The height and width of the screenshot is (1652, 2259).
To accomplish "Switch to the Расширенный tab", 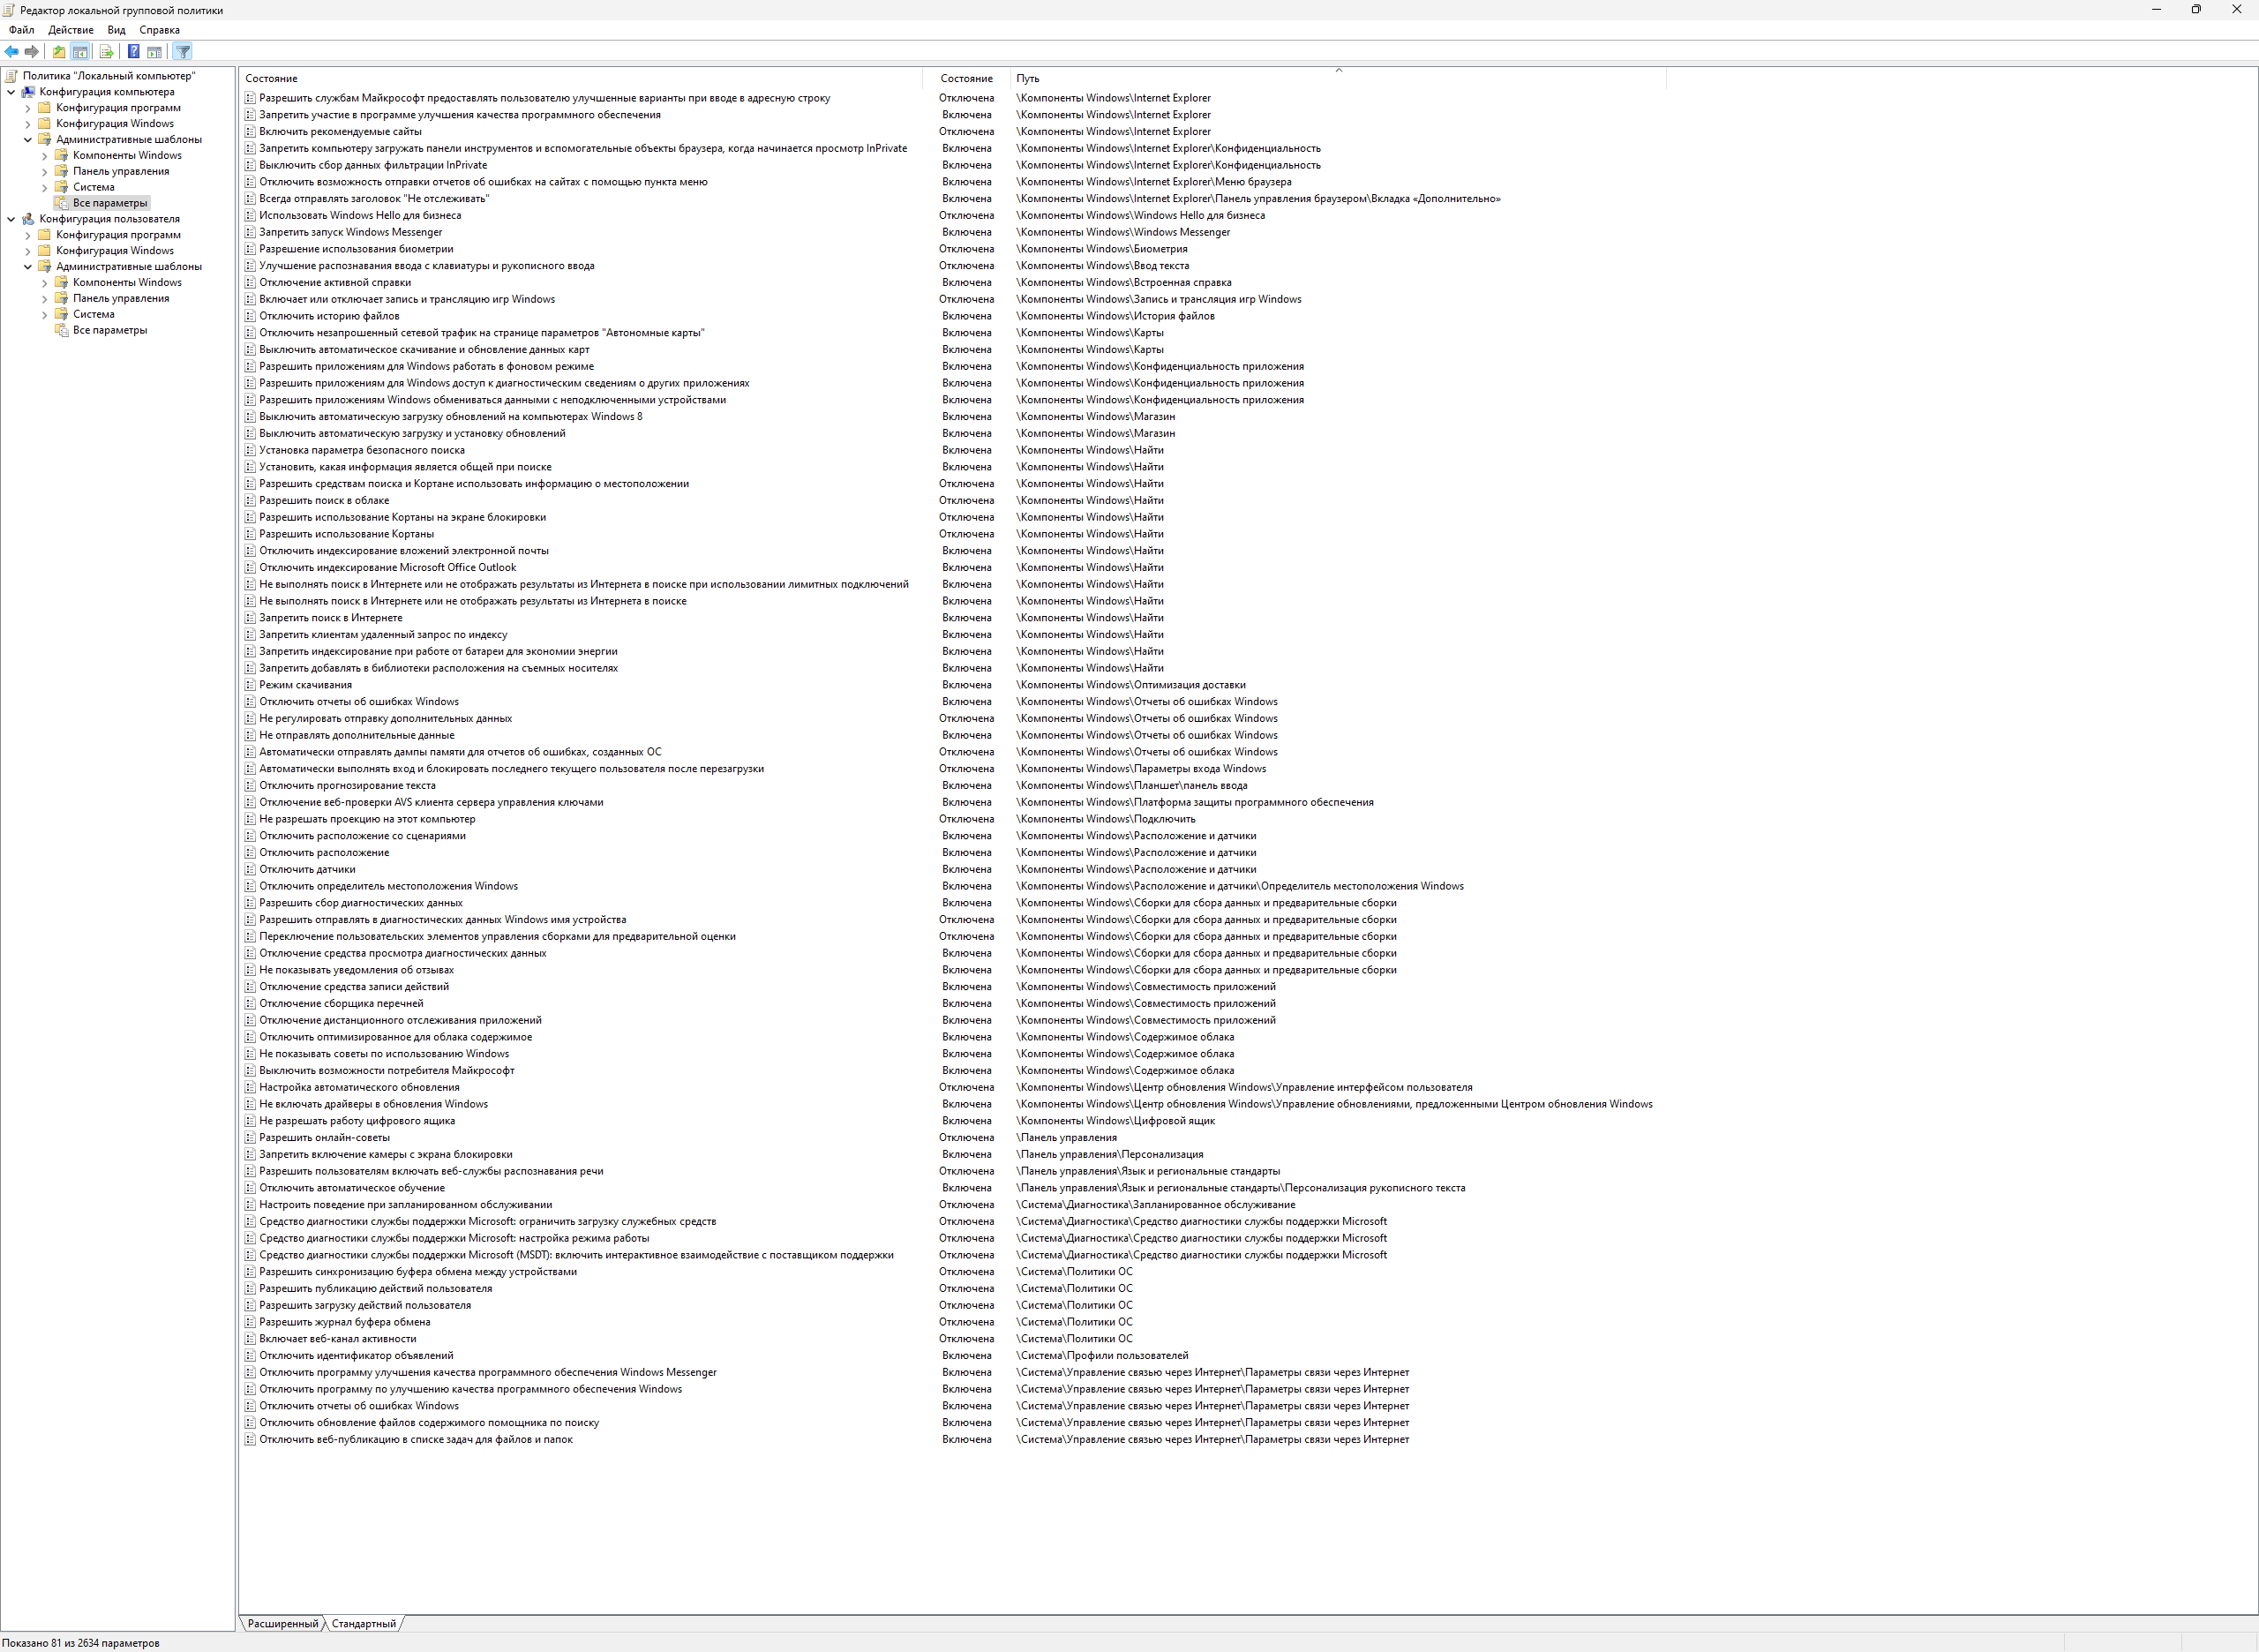I will coord(282,1624).
